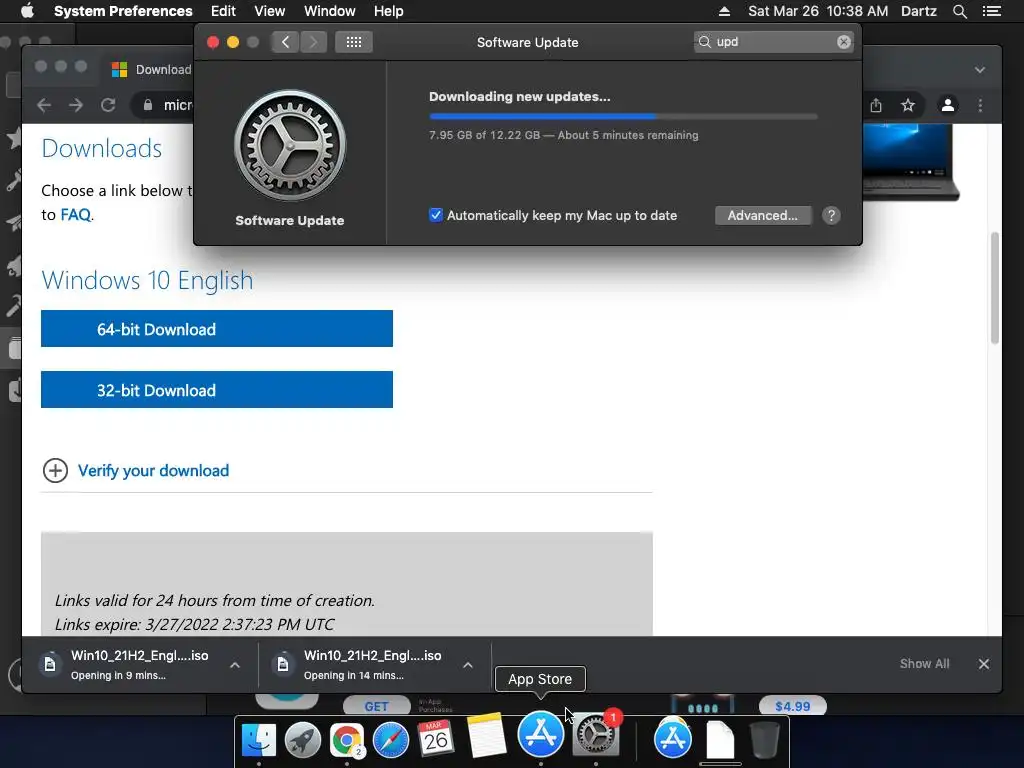
Task: Reload the Chrome page
Action: [108, 105]
